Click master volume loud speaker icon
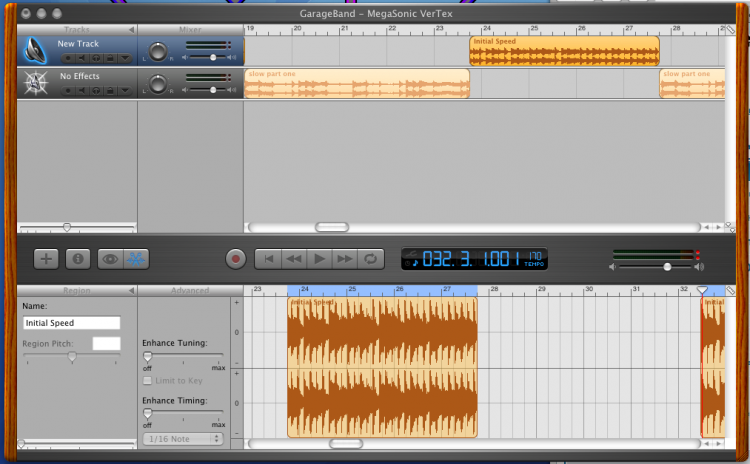The image size is (750, 464). (x=699, y=267)
